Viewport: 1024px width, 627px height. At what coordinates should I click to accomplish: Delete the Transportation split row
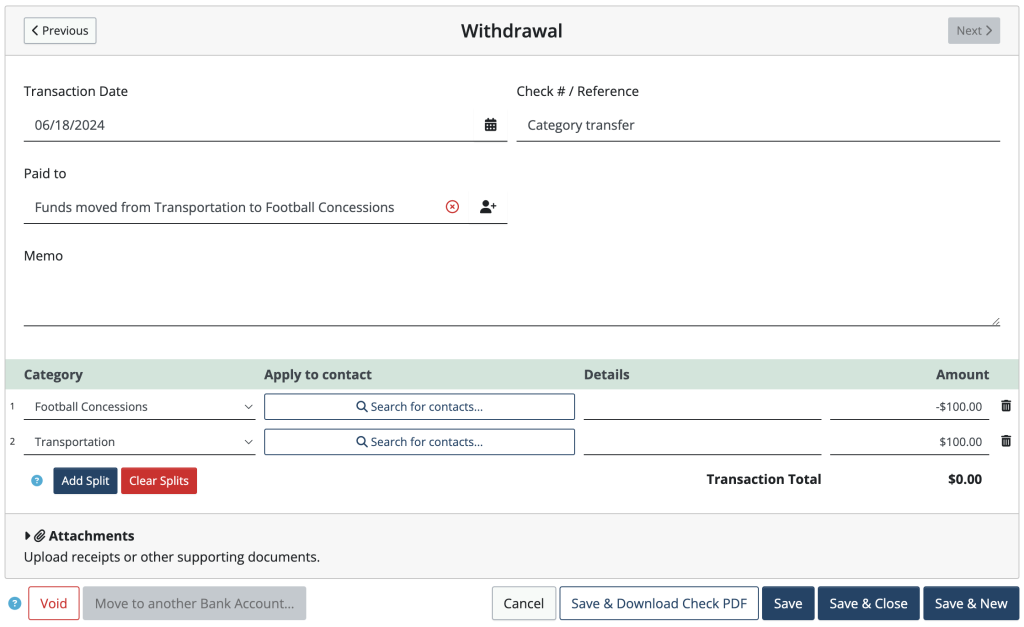coord(1006,441)
